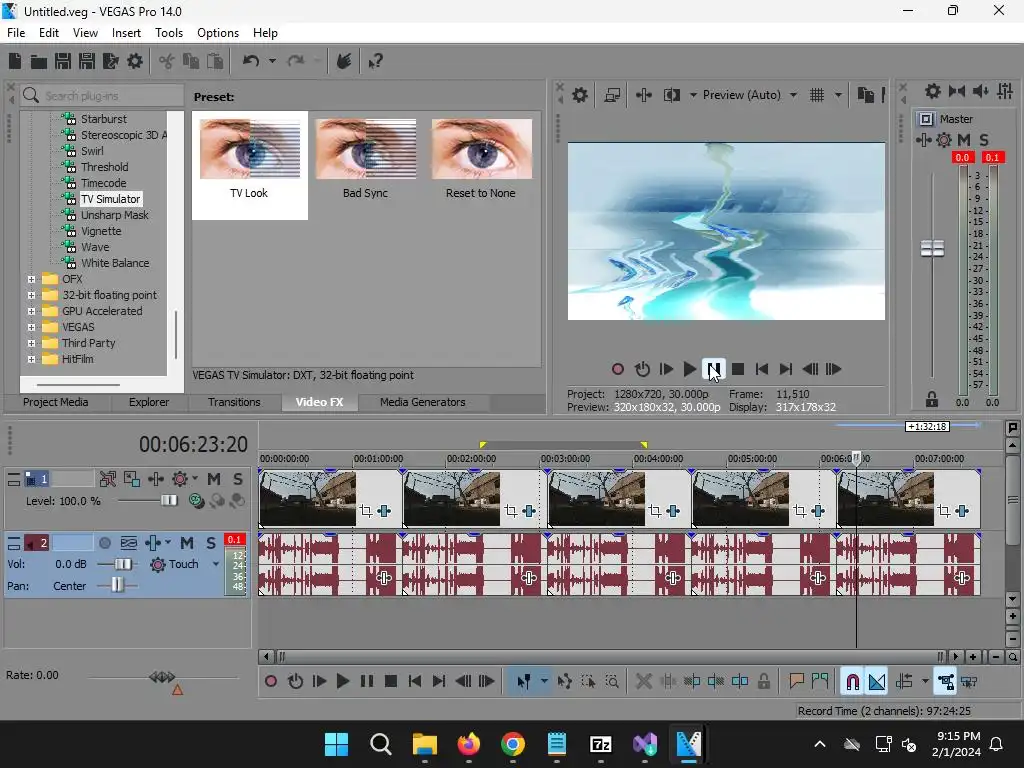1024x768 pixels.
Task: Open video preview properties gear icon
Action: pyautogui.click(x=579, y=95)
